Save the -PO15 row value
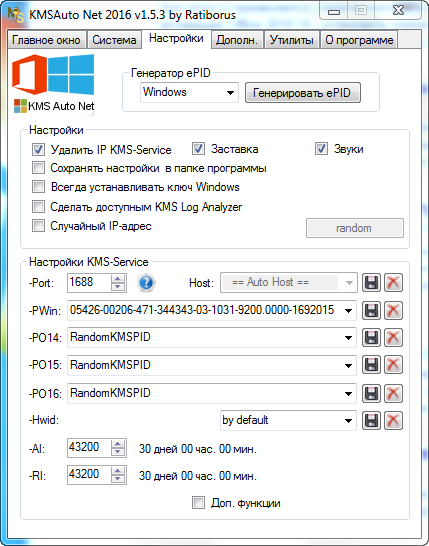Image resolution: width=429 pixels, height=546 pixels. 371,365
